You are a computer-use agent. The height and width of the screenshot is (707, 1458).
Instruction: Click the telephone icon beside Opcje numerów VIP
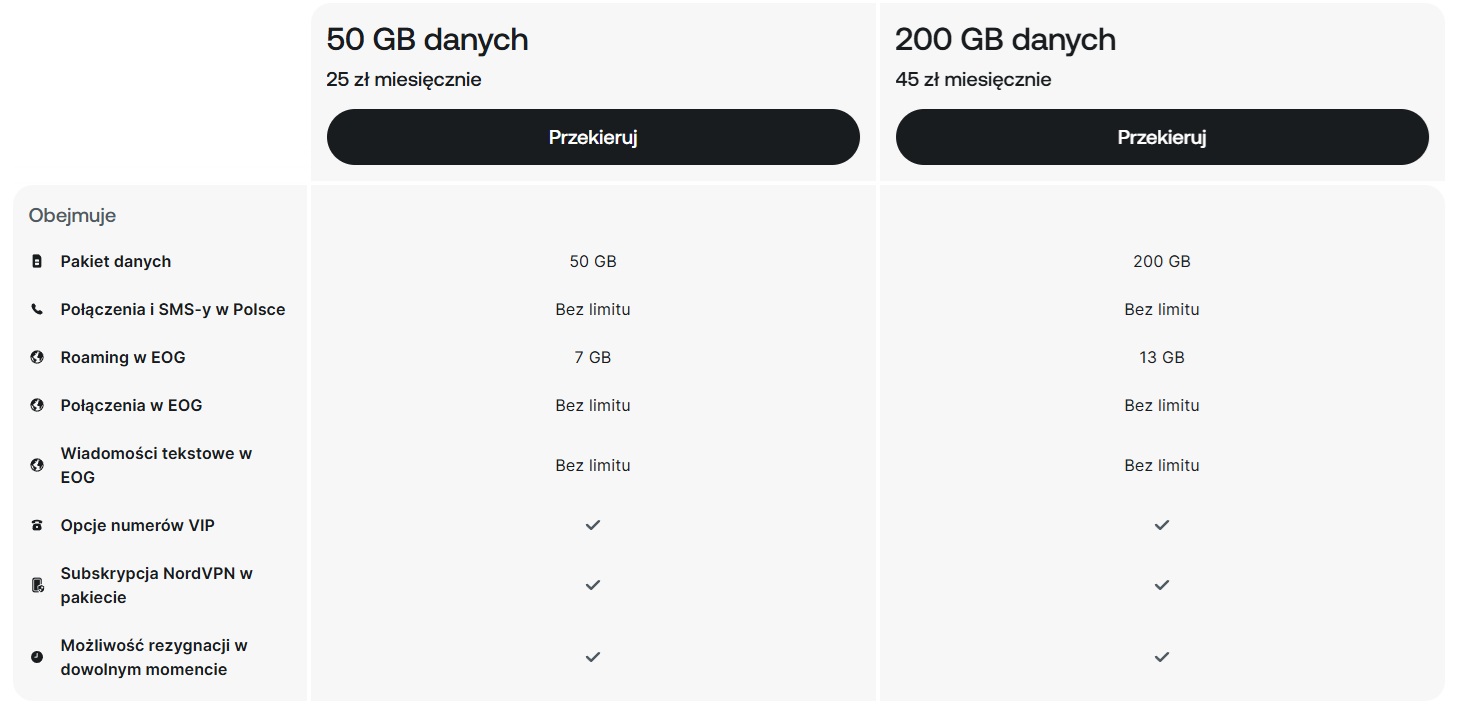click(x=37, y=526)
